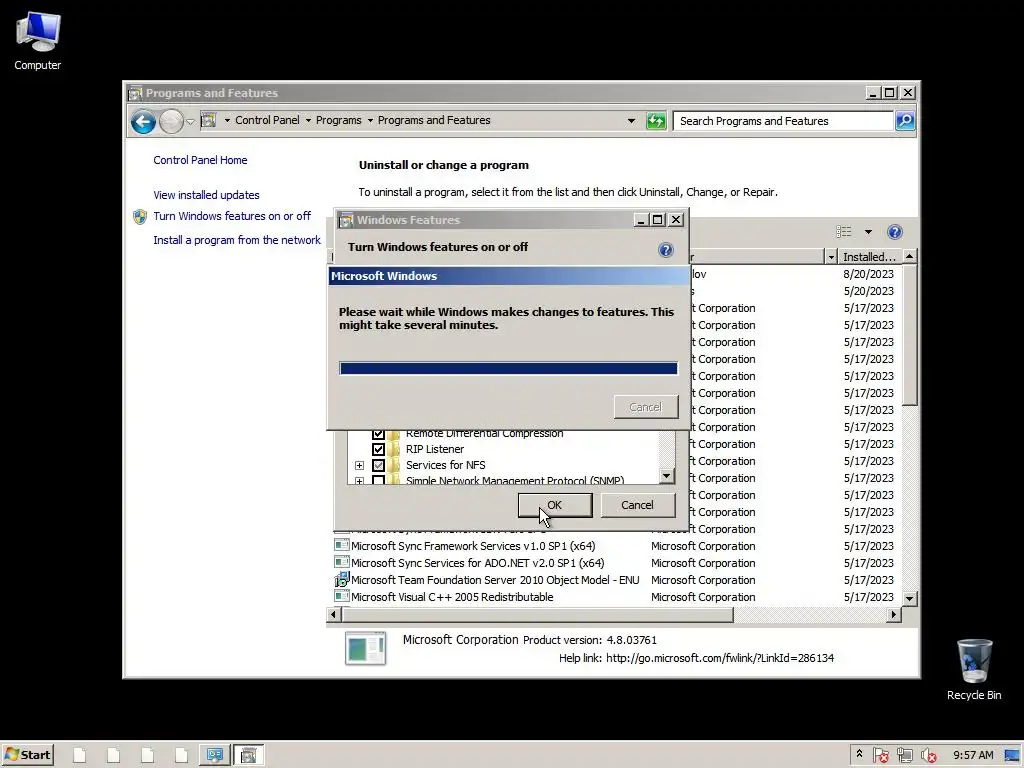Click shield icon beside Turn Windows features
Image resolution: width=1024 pixels, height=768 pixels.
click(140, 217)
